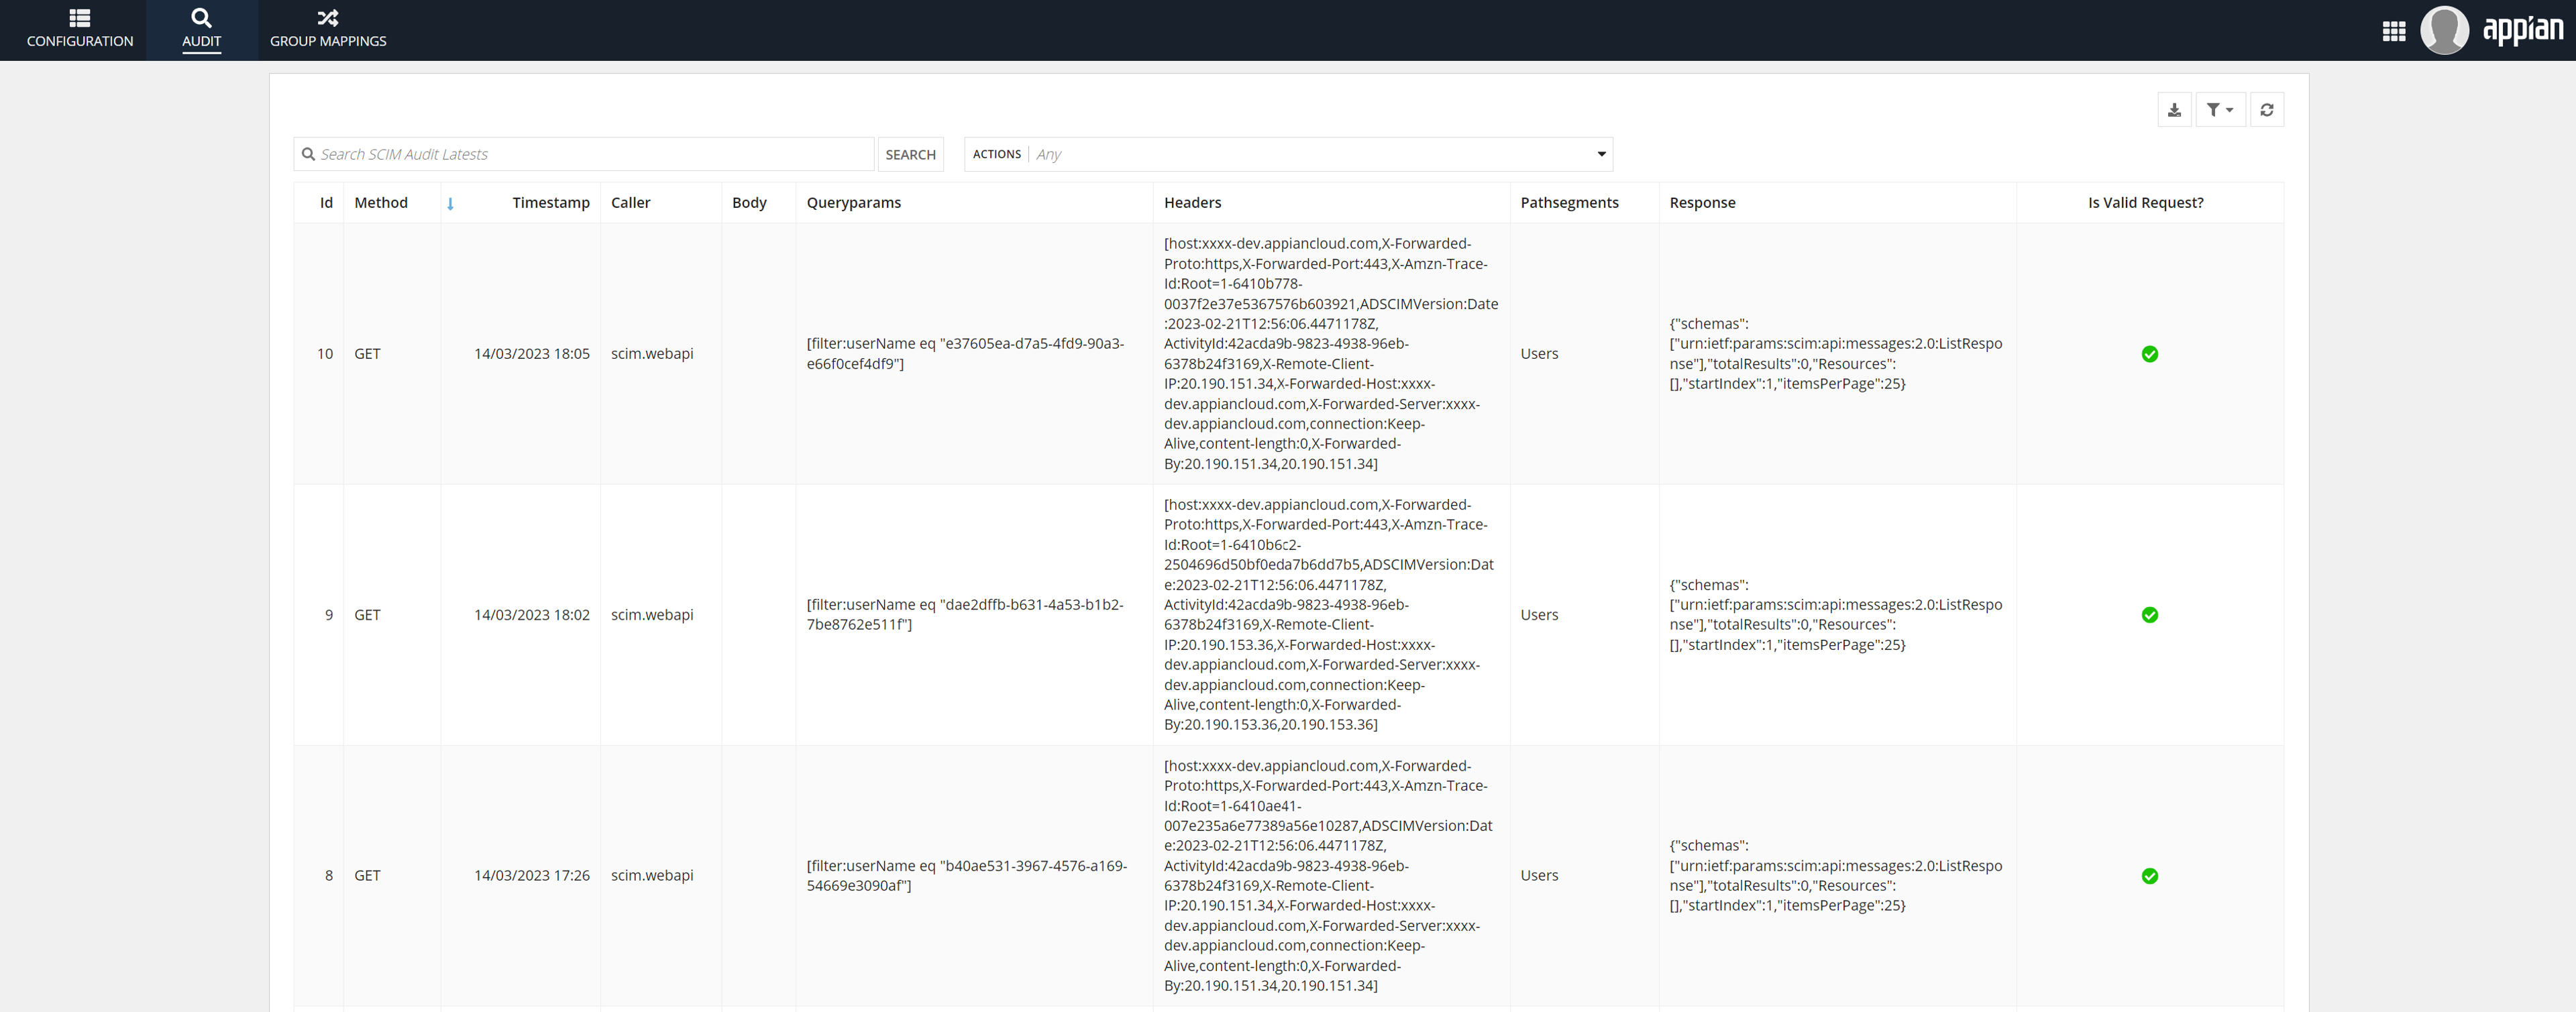Open the apps grid navigation menu
Viewport: 2576px width, 1012px height.
pyautogui.click(x=2393, y=31)
